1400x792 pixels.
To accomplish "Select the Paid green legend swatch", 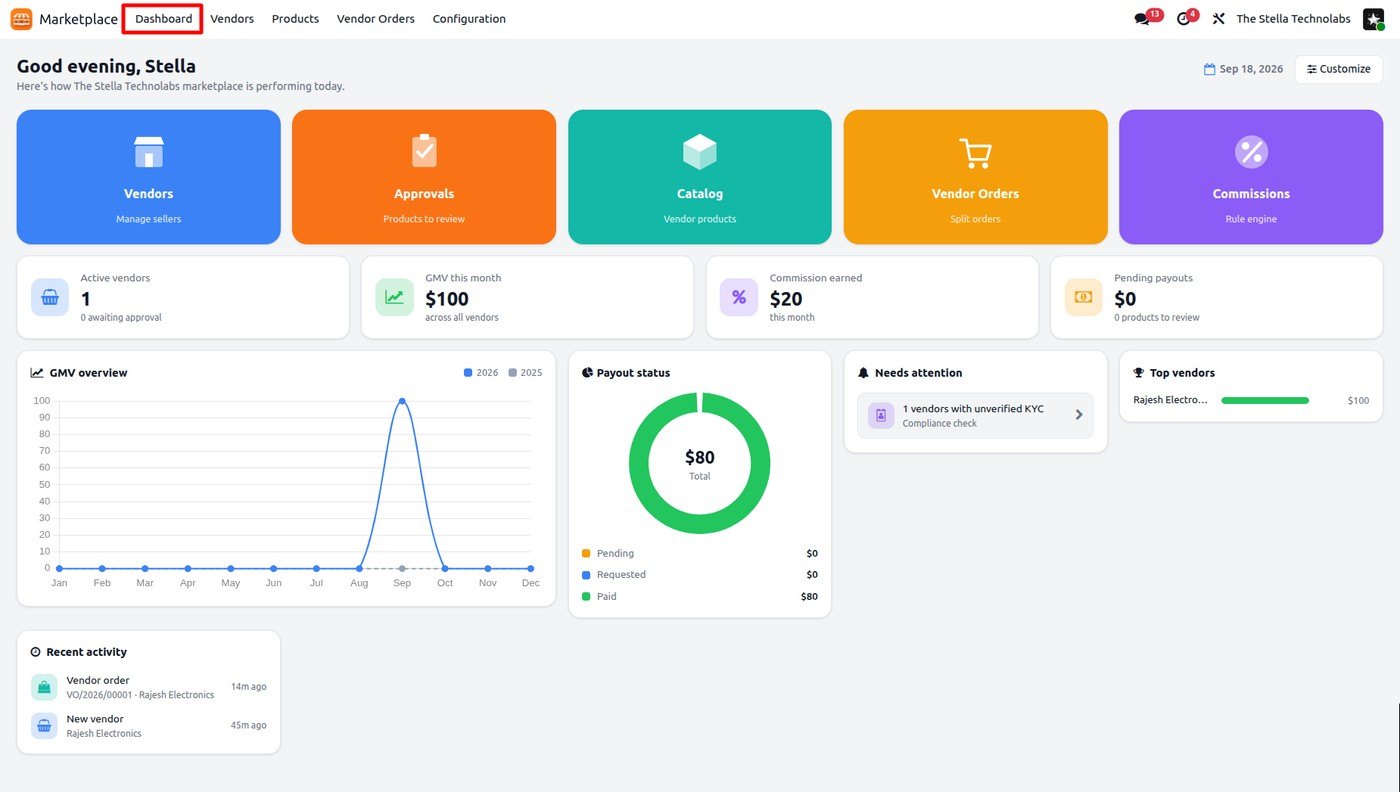I will [x=586, y=597].
